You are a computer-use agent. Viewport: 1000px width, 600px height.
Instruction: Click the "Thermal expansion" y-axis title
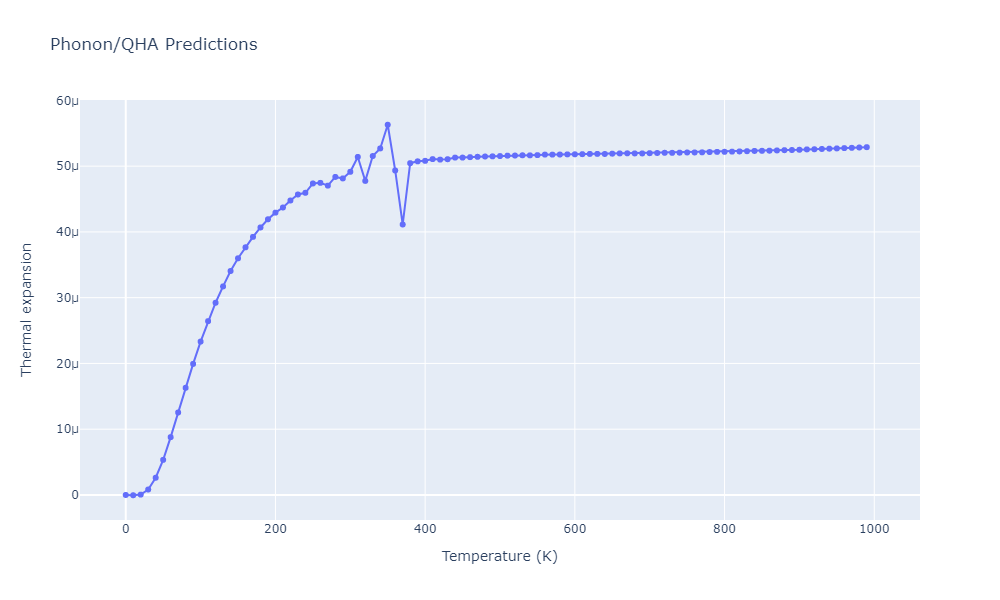click(27, 310)
